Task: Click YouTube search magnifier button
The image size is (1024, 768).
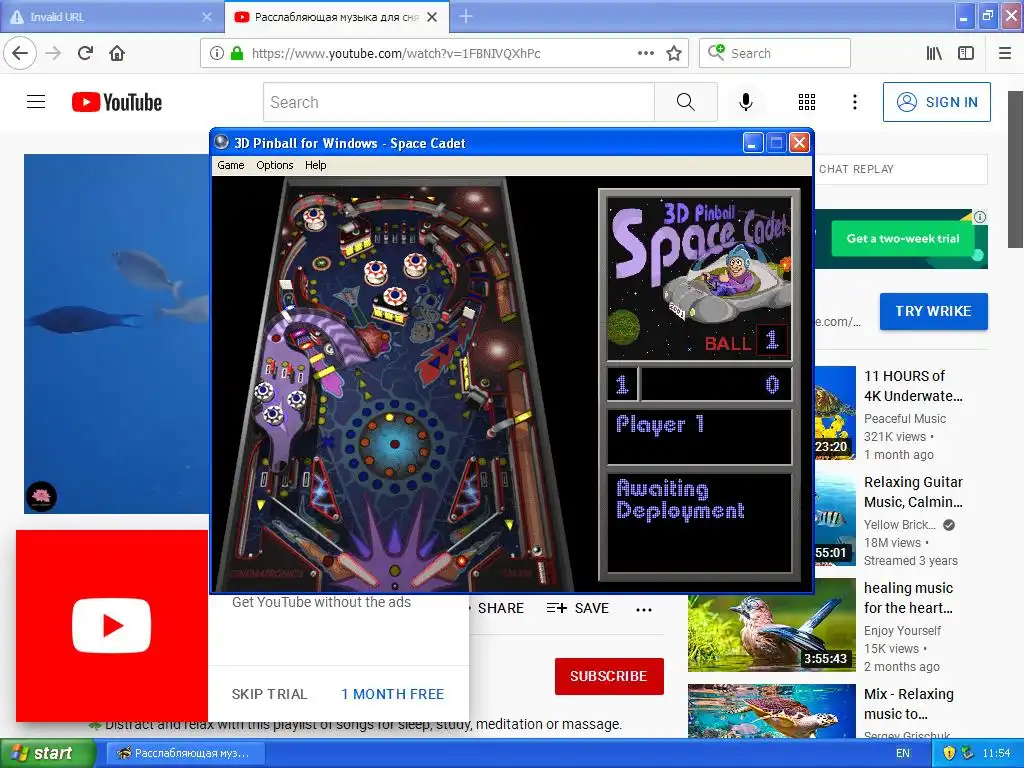Action: (686, 102)
